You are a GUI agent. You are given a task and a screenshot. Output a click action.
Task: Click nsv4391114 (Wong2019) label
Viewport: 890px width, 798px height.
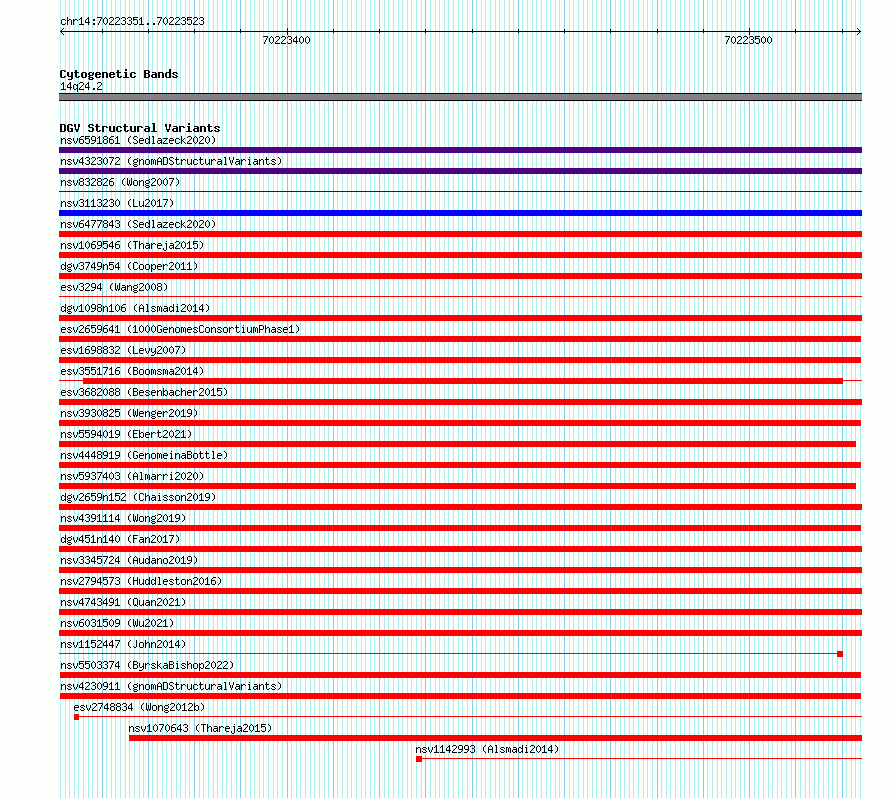click(x=123, y=518)
